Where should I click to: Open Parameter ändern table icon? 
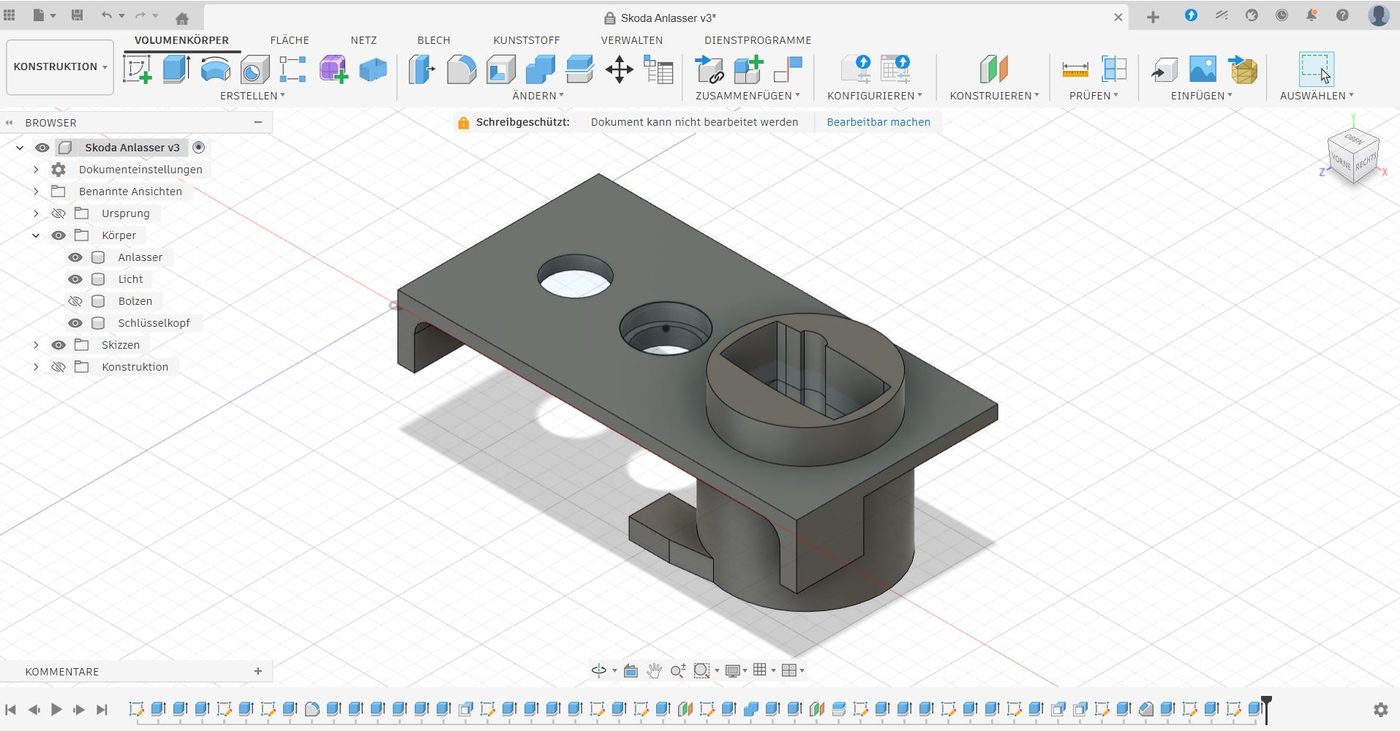click(658, 69)
